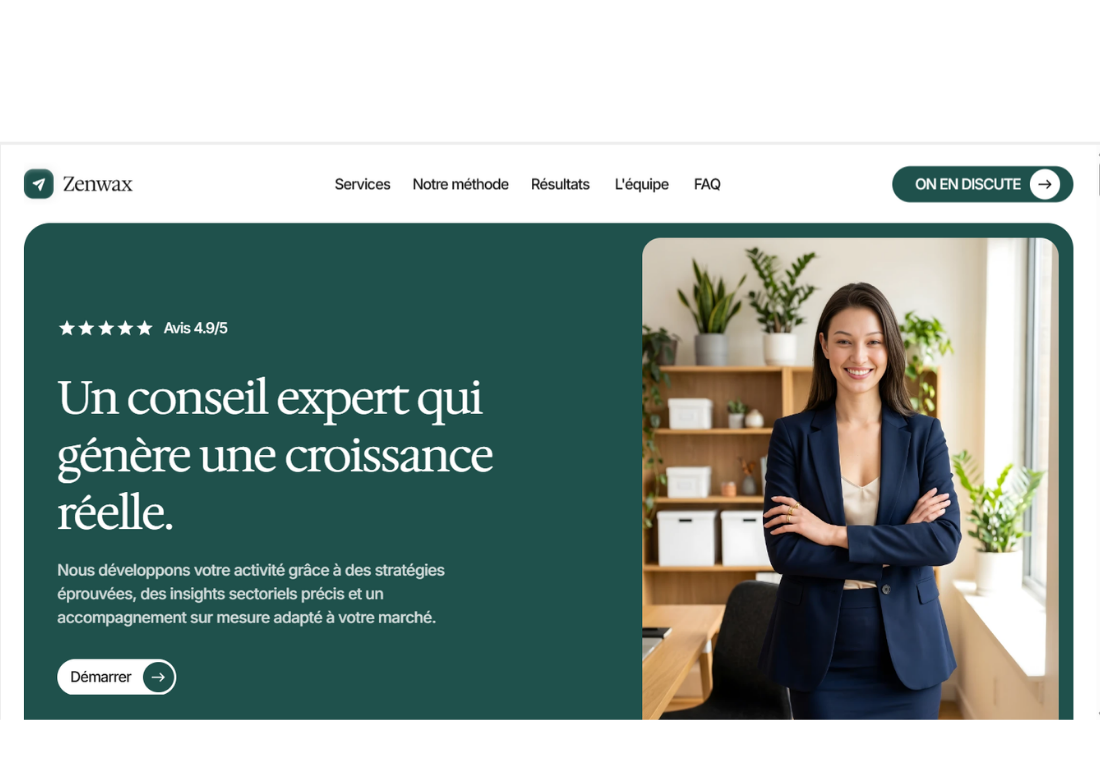Click the arrow circle inside ON EN DISCUTE
The height and width of the screenshot is (768, 1100).
click(x=1045, y=184)
